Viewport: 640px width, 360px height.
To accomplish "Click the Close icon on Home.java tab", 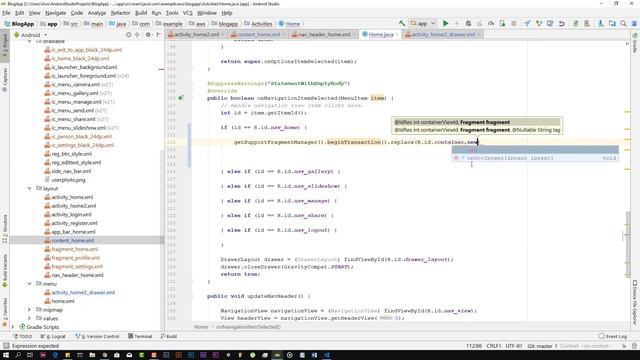I will pos(397,35).
